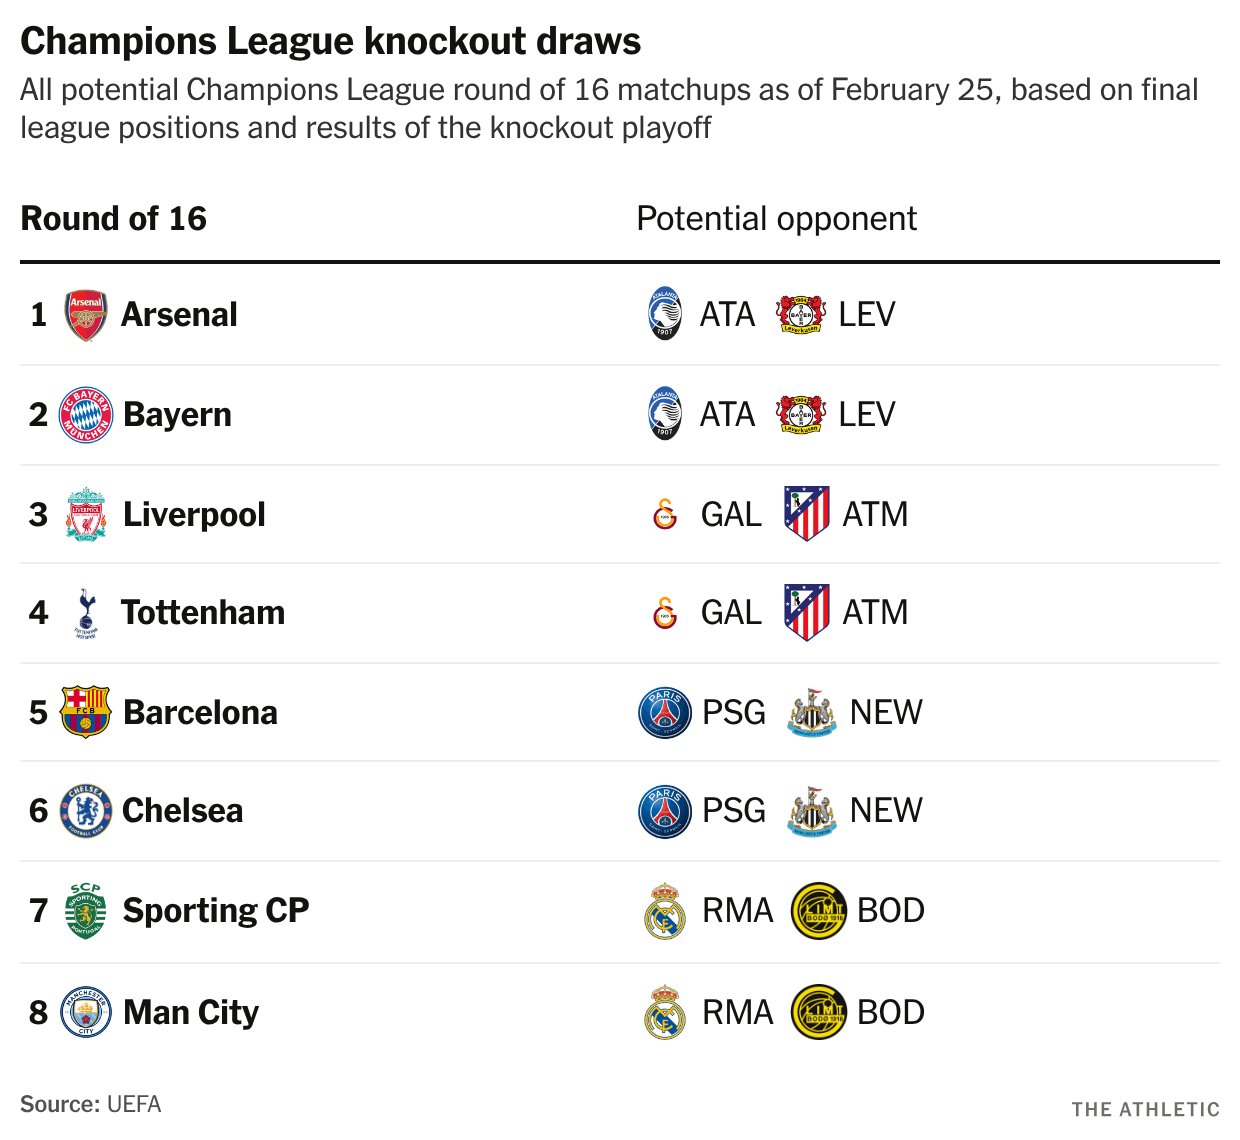Select the FC Barcelona crest
The image size is (1240, 1140).
86,712
